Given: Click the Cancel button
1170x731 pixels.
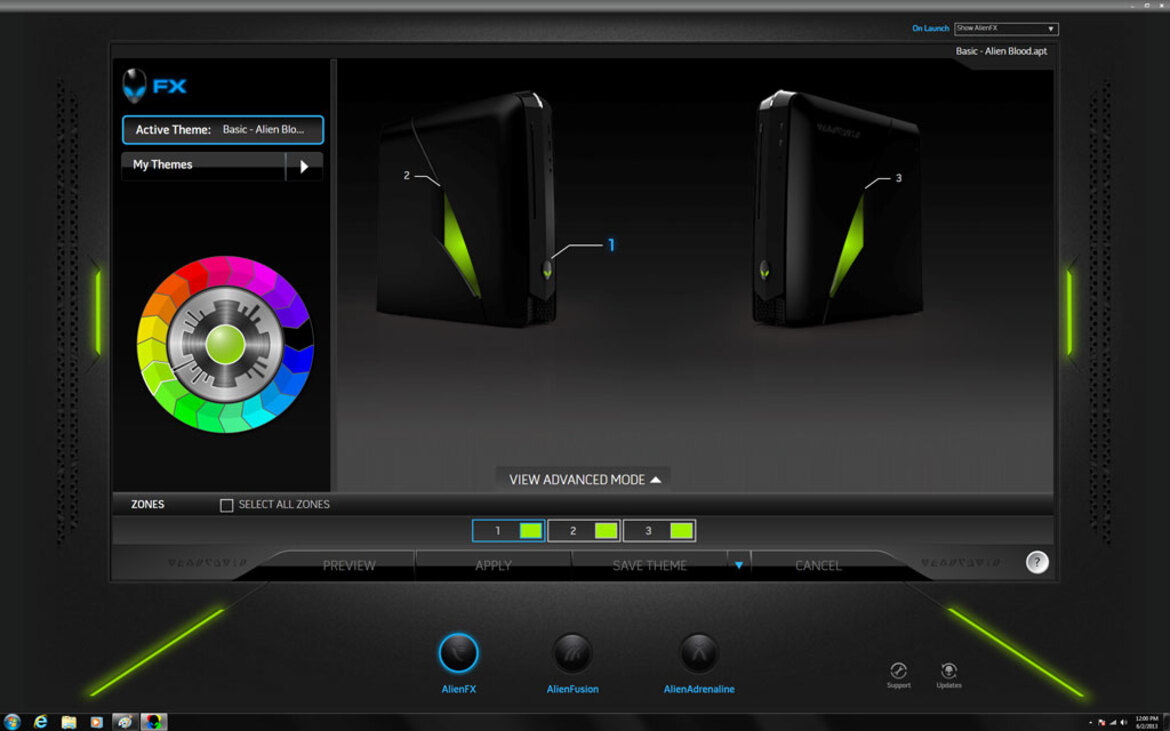Looking at the screenshot, I should (x=818, y=565).
